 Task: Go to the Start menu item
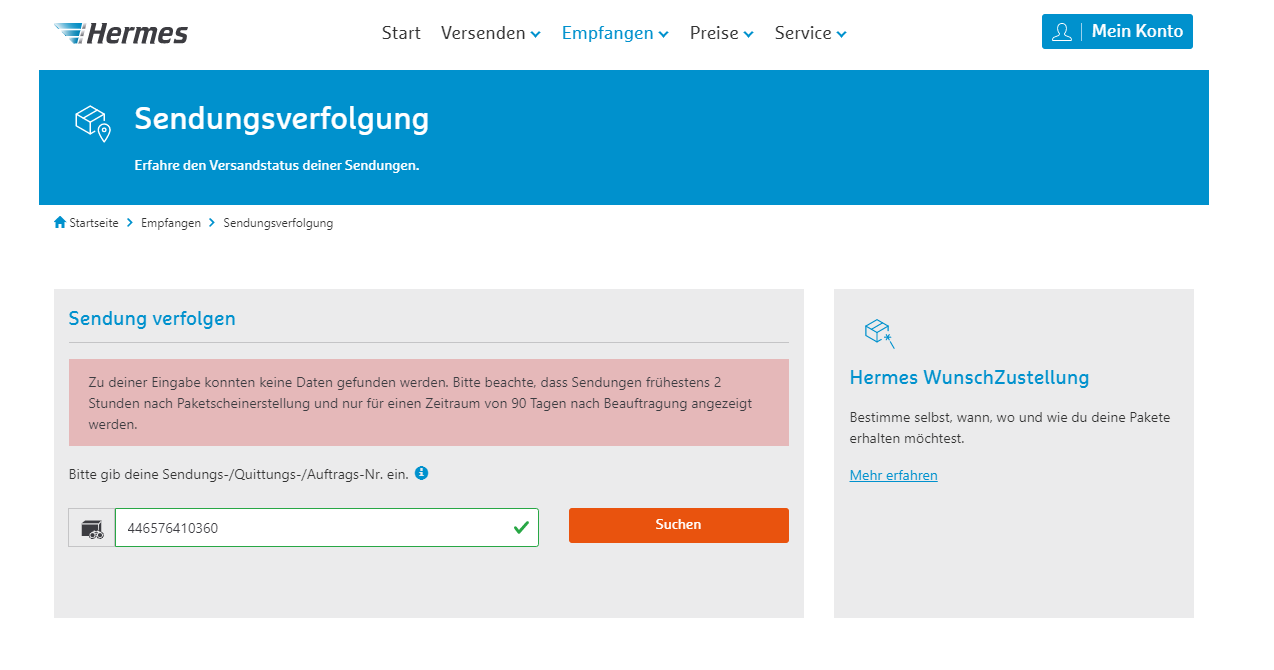click(401, 33)
